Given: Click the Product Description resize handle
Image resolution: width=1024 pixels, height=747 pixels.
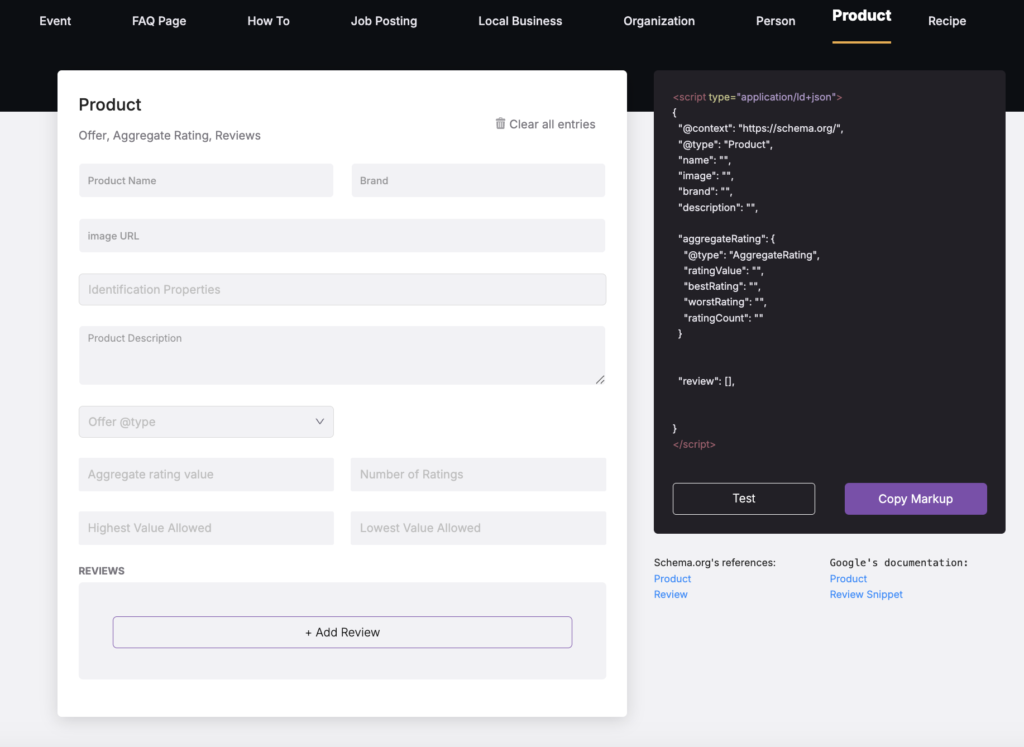Looking at the screenshot, I should pyautogui.click(x=600, y=379).
